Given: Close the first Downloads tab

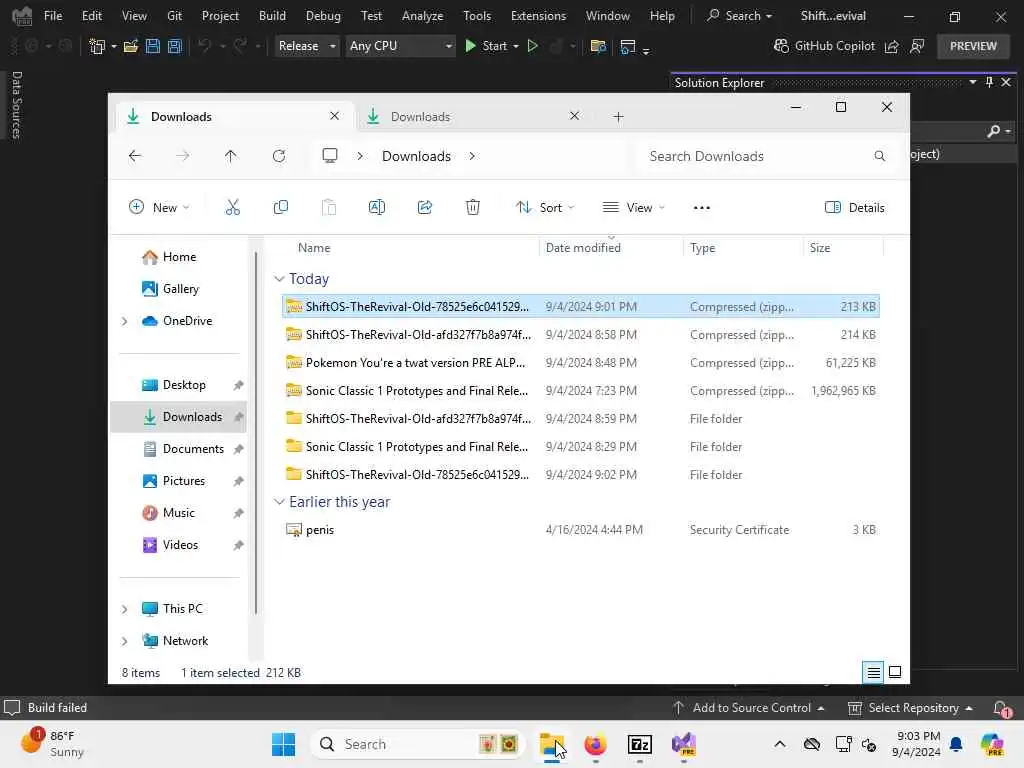Looking at the screenshot, I should click(334, 116).
